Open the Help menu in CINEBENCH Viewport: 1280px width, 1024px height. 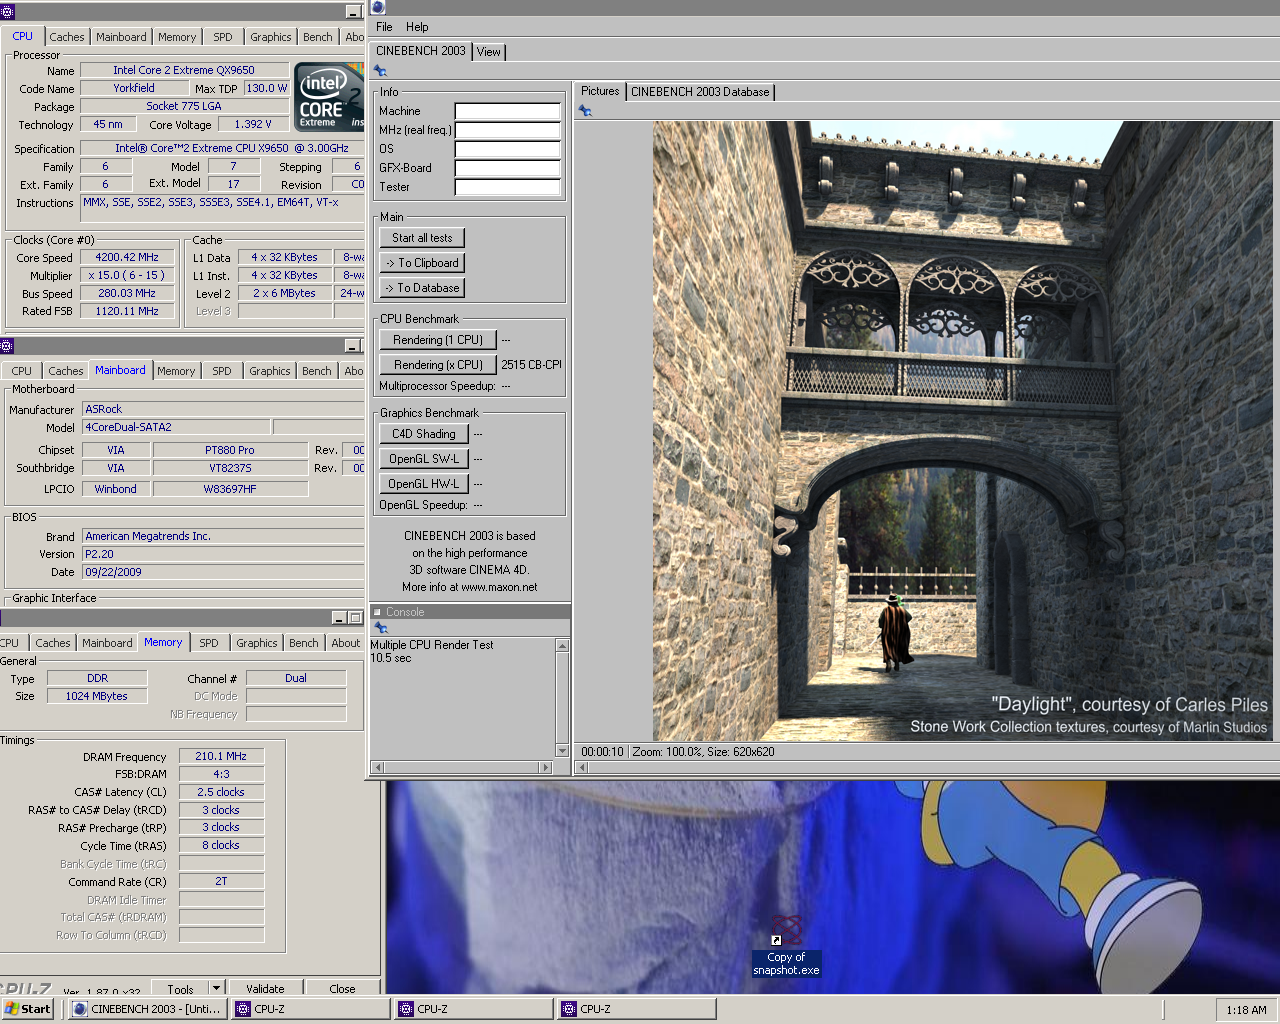tap(417, 27)
